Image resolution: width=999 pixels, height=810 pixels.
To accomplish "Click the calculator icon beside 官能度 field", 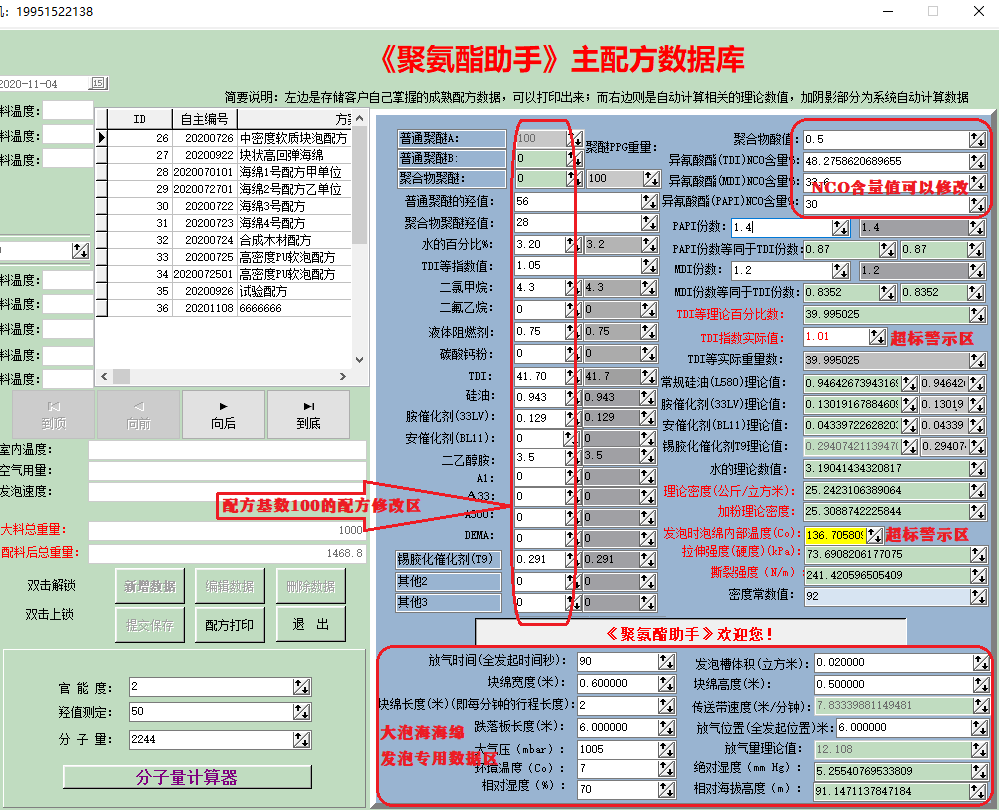I will (301, 687).
